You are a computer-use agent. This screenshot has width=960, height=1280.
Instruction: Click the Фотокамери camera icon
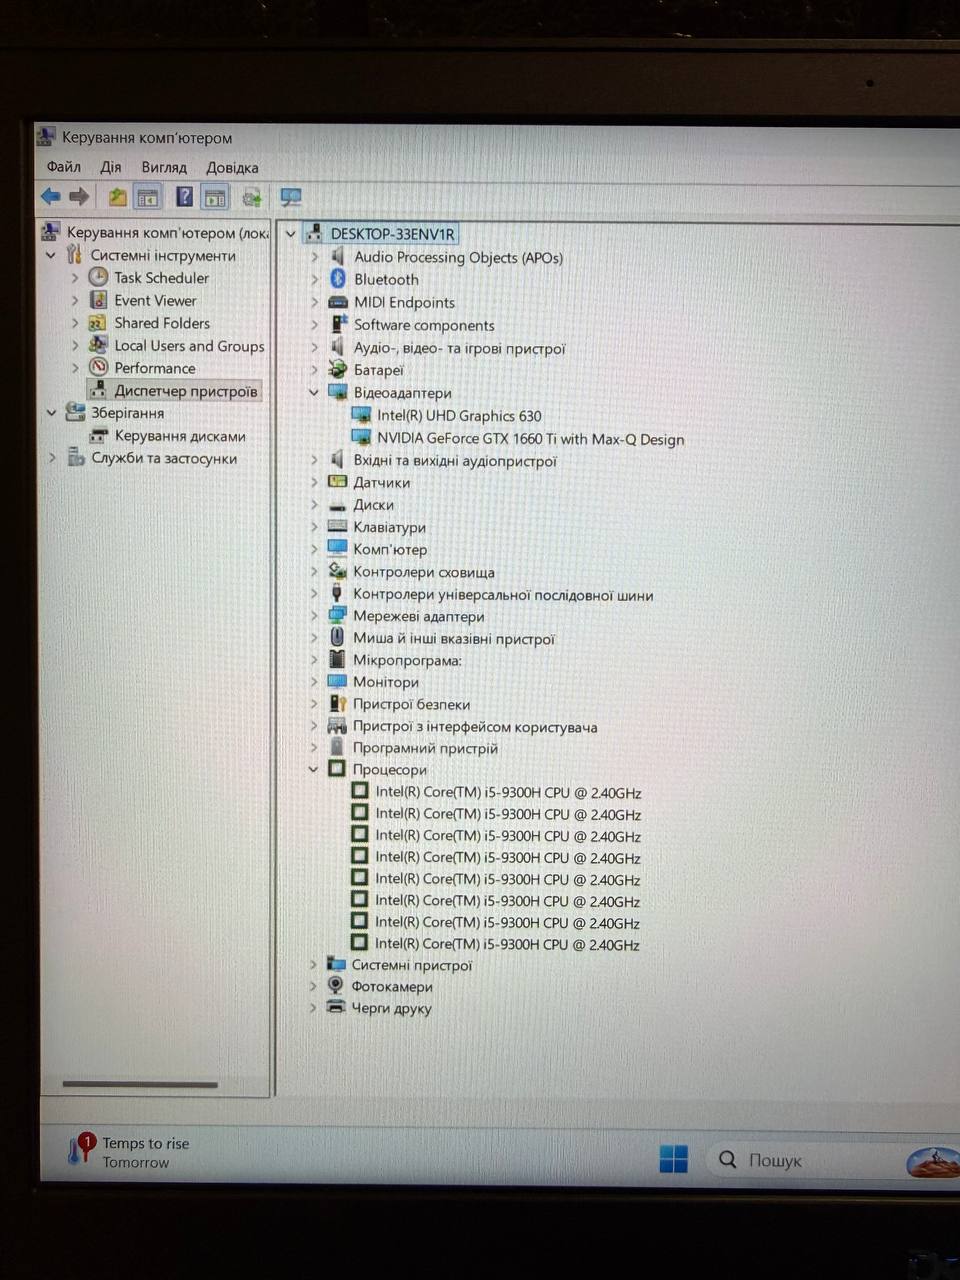pyautogui.click(x=336, y=986)
